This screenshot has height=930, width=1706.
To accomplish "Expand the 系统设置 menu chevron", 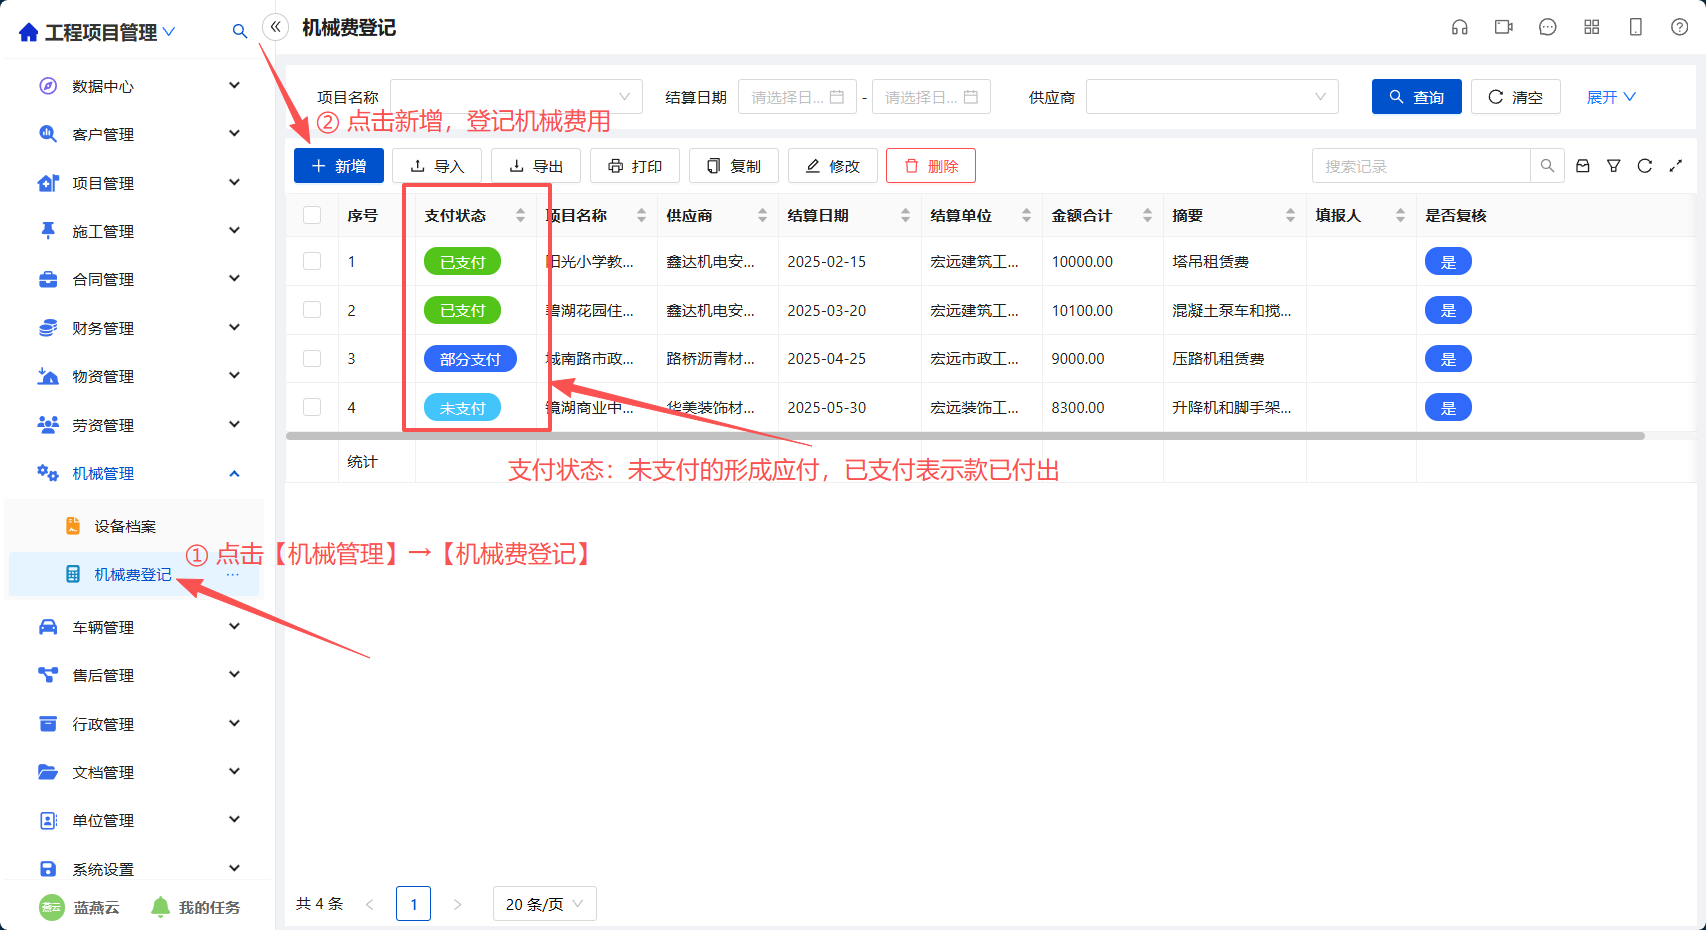I will click(235, 868).
